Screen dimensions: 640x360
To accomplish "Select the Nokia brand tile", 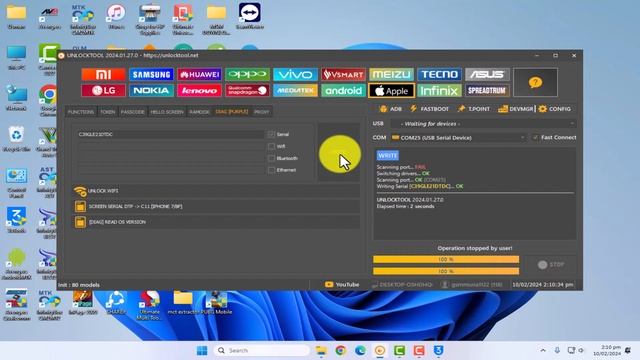I will (x=151, y=90).
